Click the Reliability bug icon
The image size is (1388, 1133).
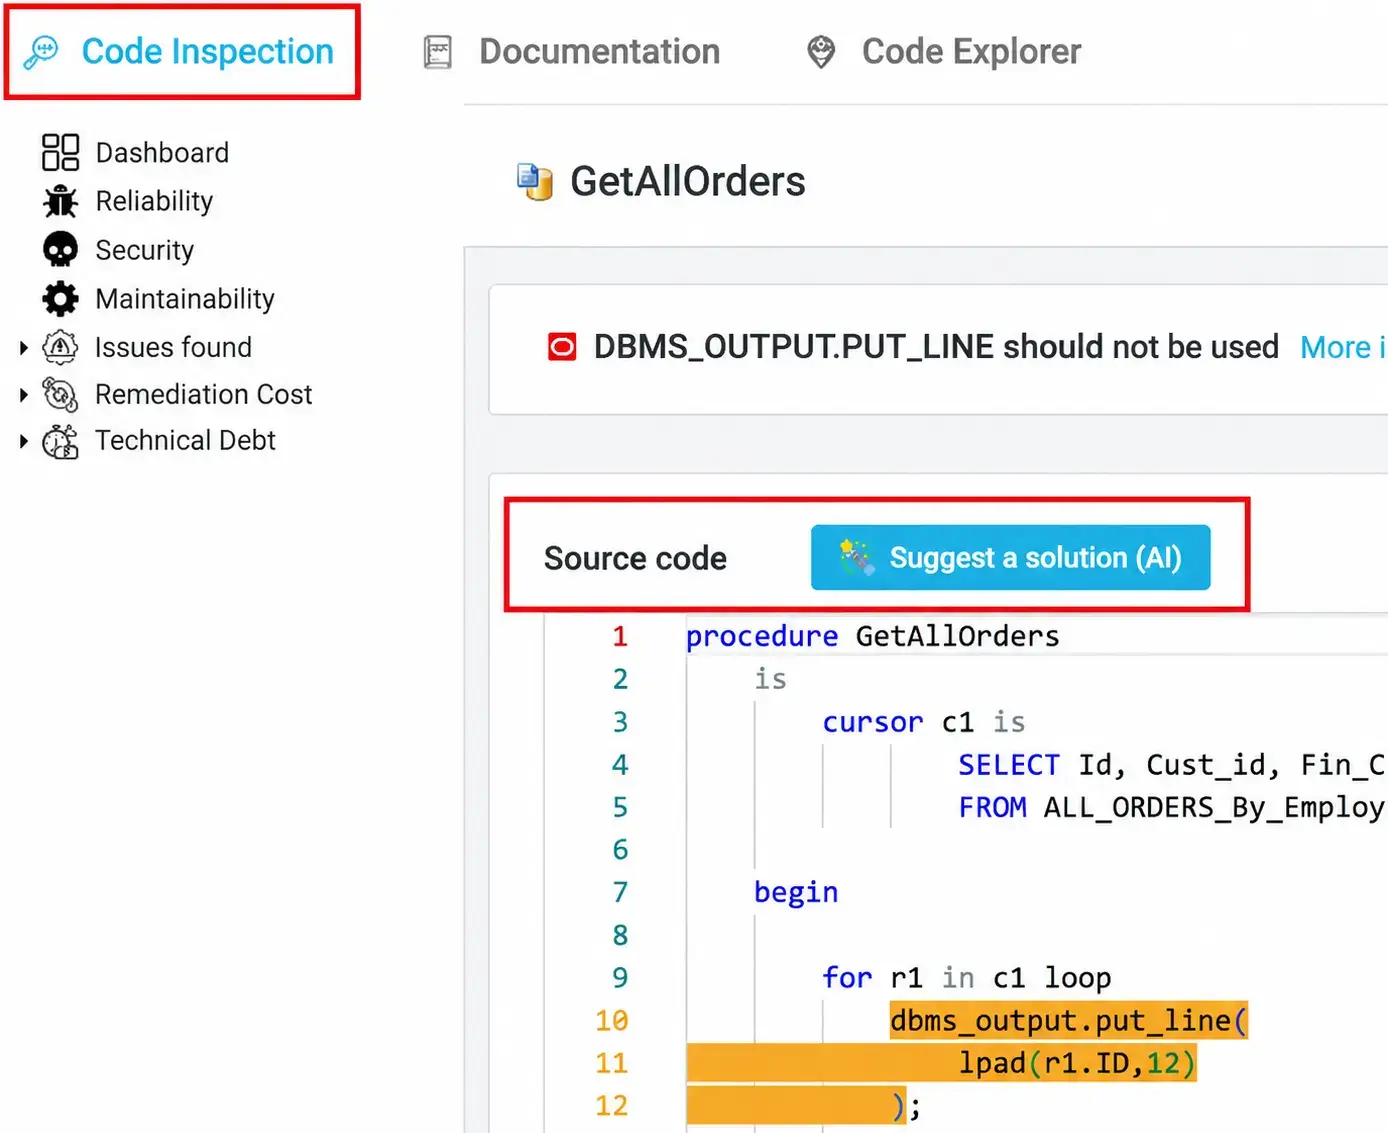coord(60,201)
